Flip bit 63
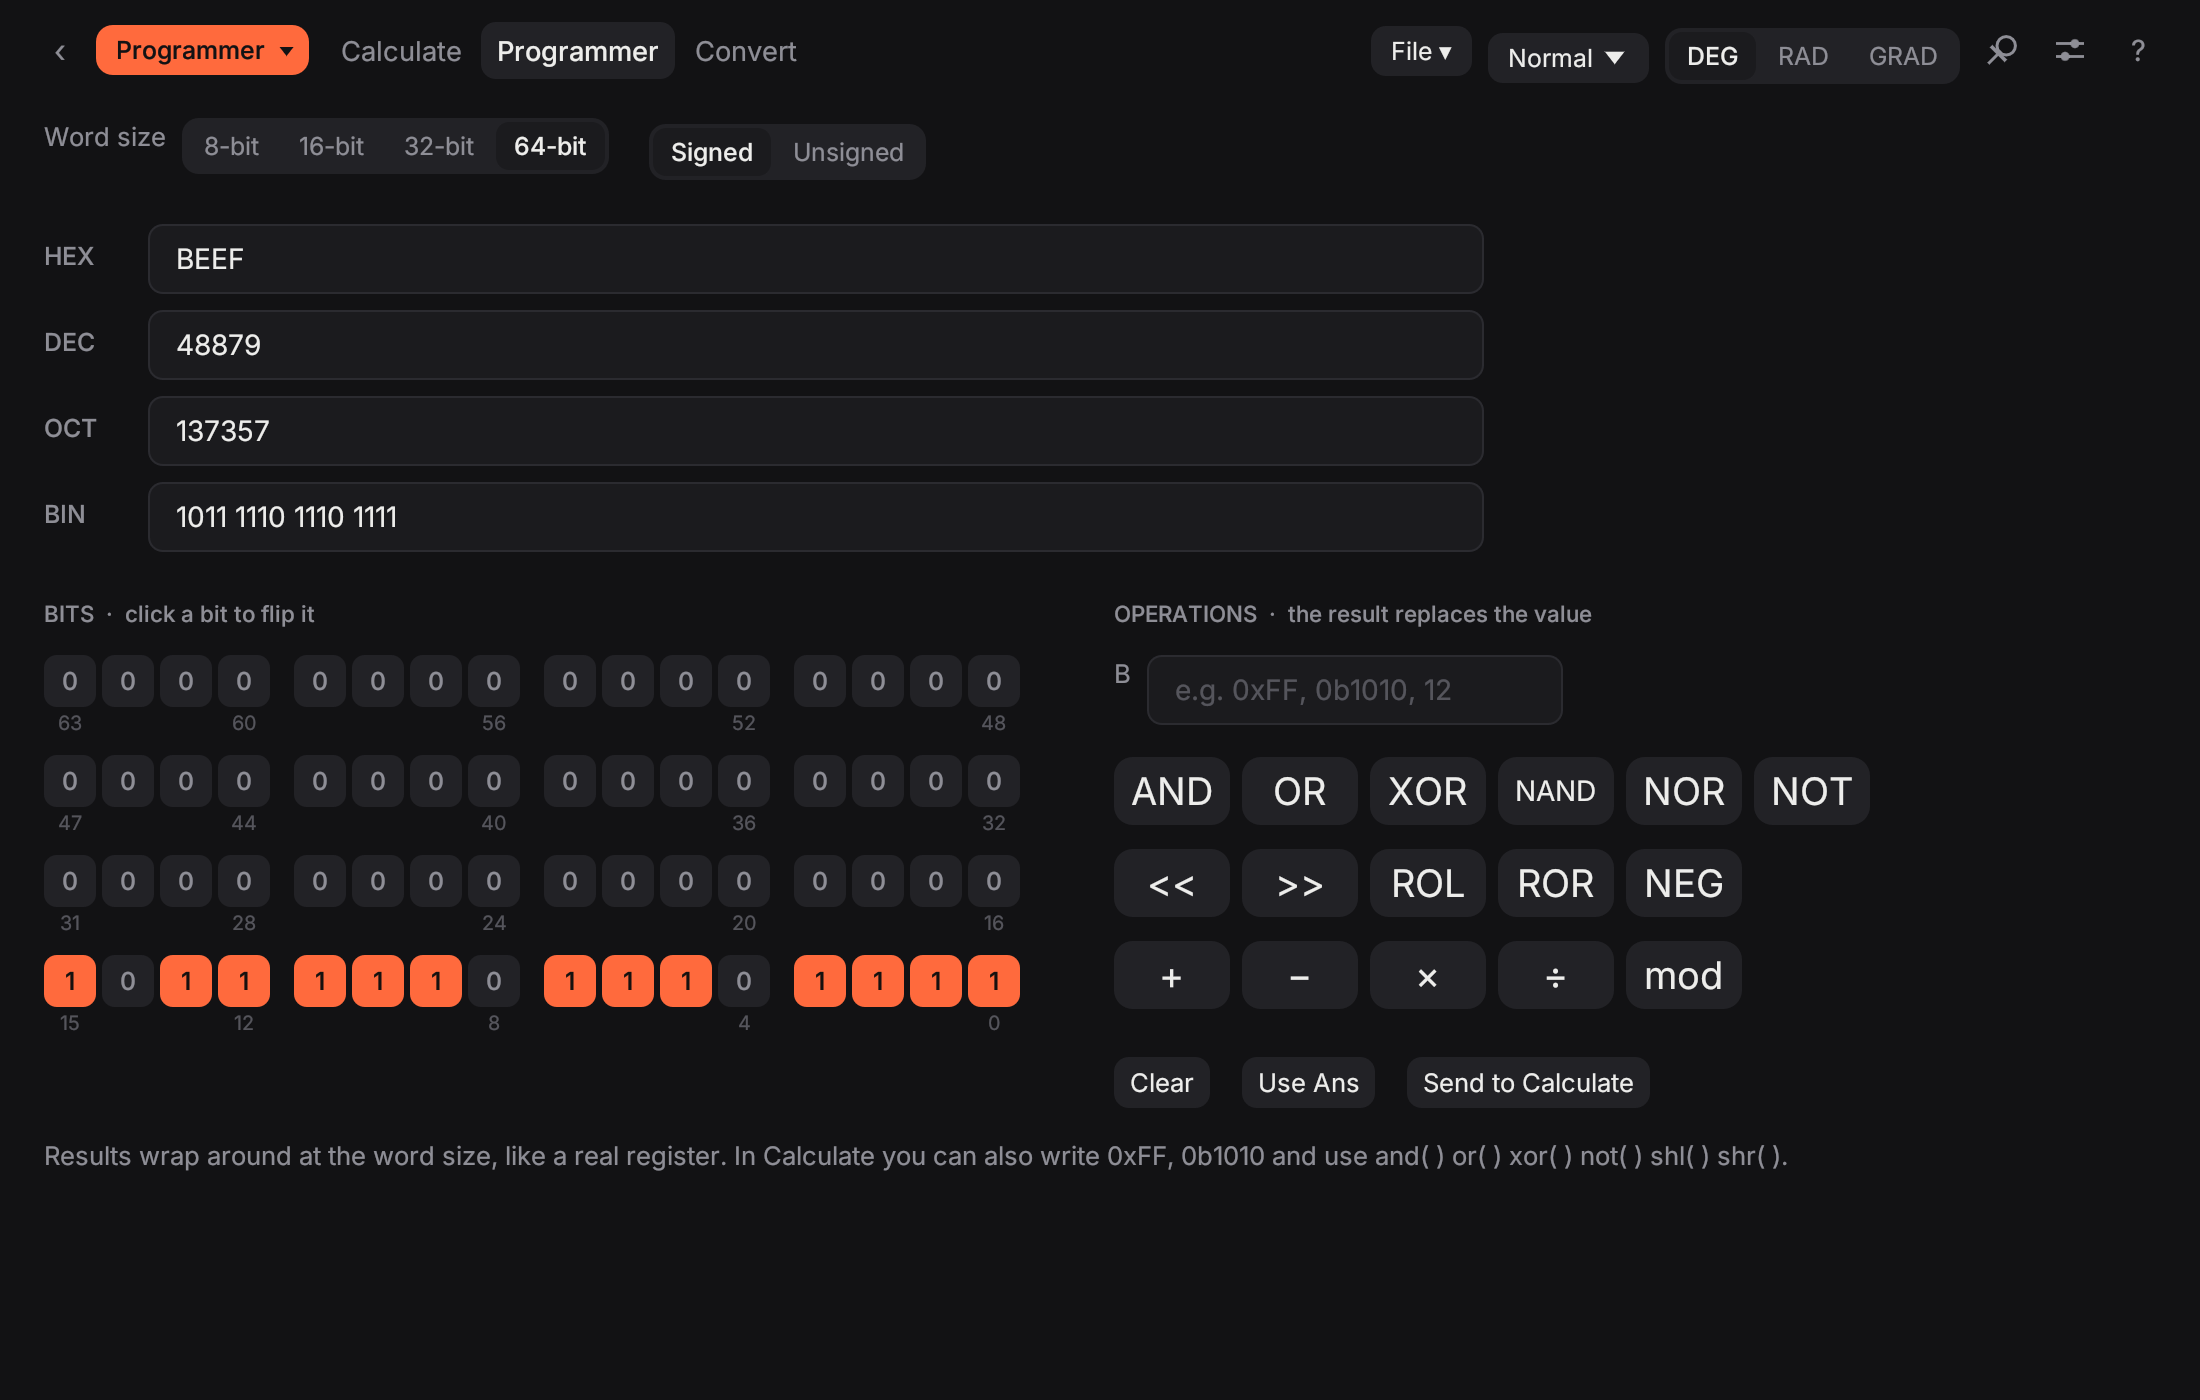2200x1400 pixels. 70,682
